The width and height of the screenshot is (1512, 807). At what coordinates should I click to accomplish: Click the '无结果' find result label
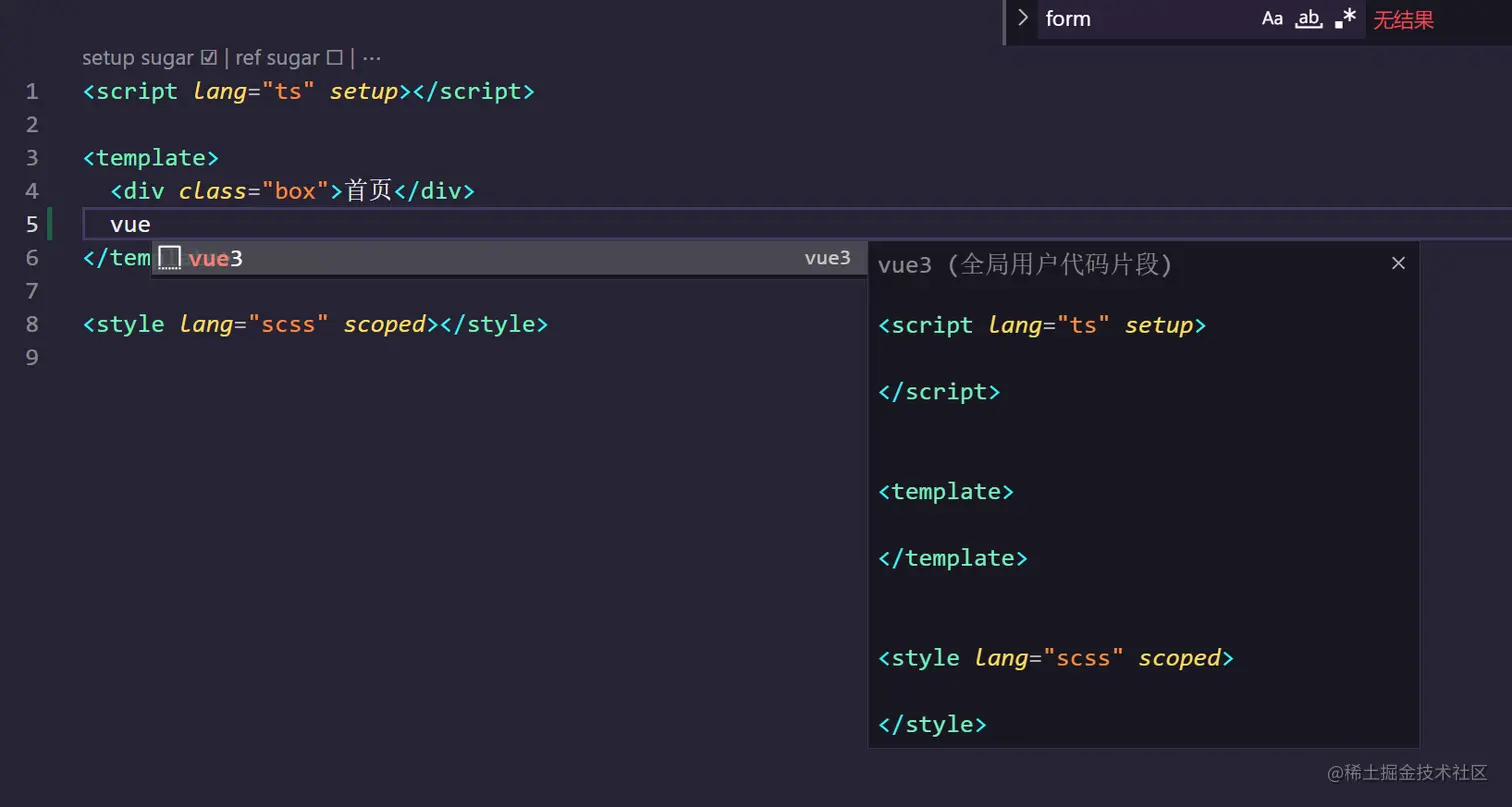coord(1403,19)
